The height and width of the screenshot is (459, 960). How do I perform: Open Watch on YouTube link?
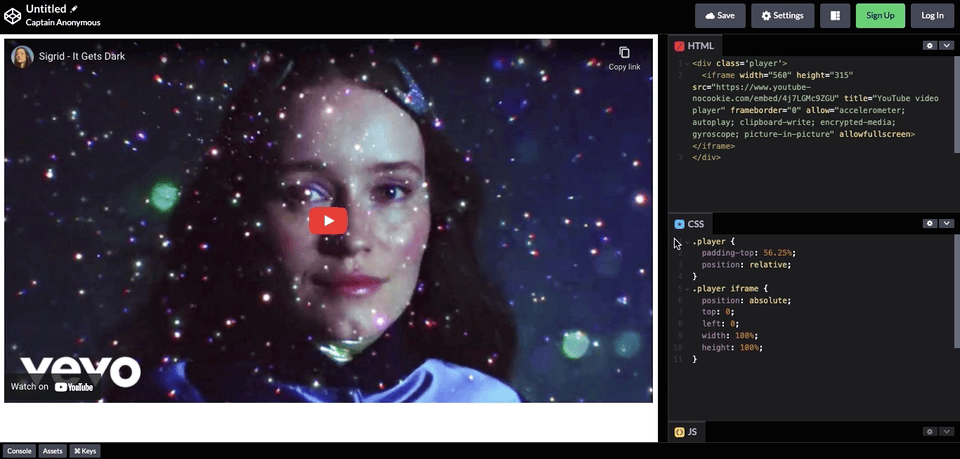[52, 387]
